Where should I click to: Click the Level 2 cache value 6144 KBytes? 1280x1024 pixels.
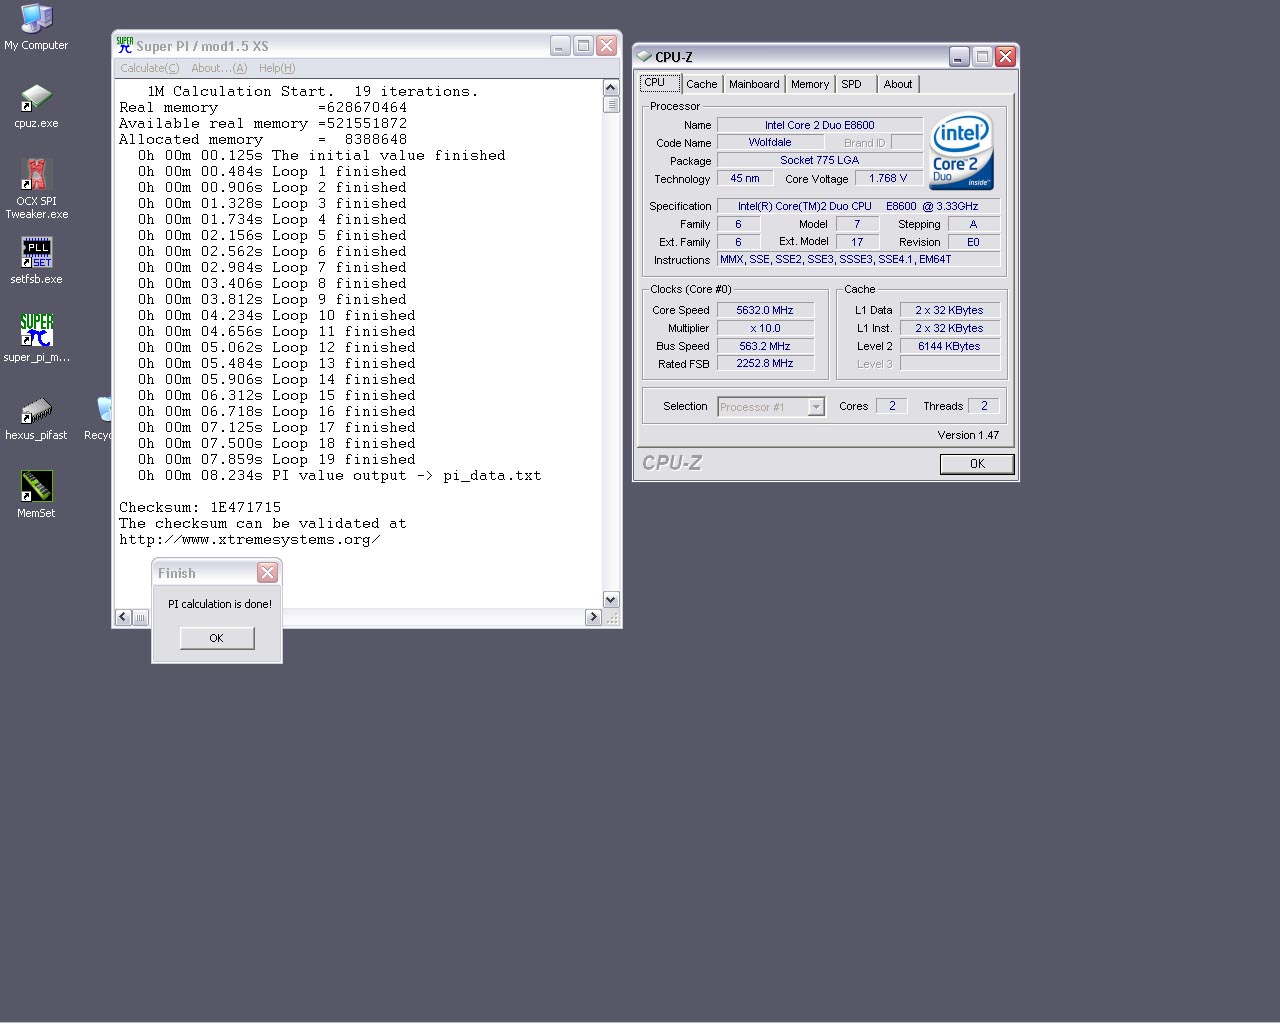point(949,346)
